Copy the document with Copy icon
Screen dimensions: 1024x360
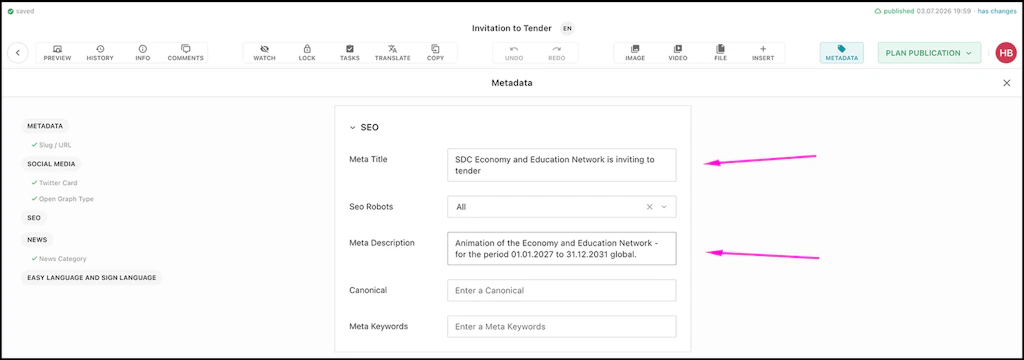435,53
